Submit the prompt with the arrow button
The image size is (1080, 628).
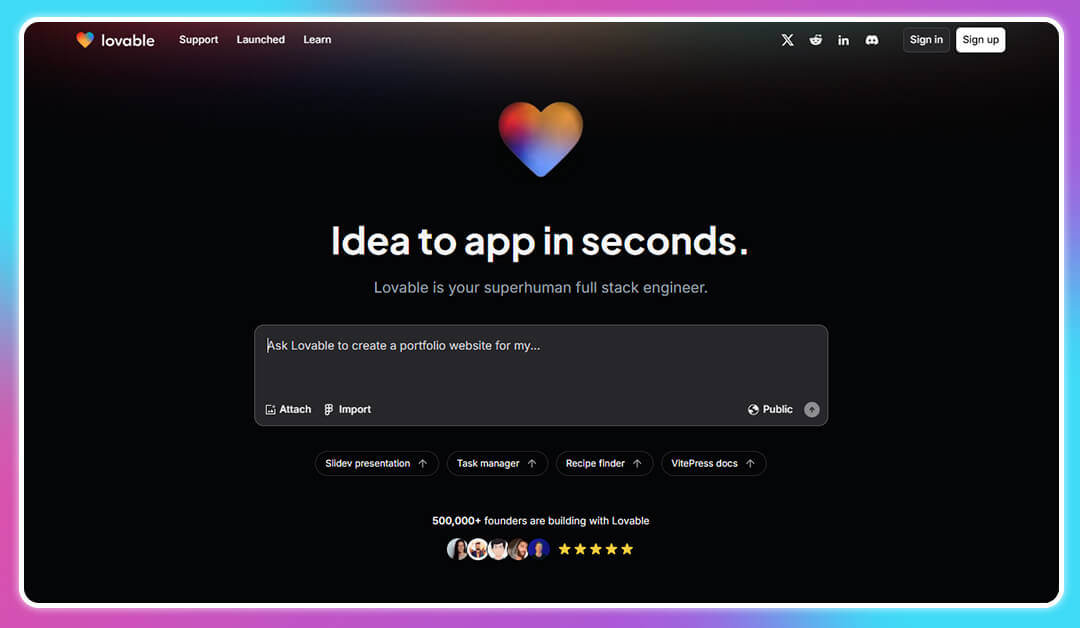812,410
